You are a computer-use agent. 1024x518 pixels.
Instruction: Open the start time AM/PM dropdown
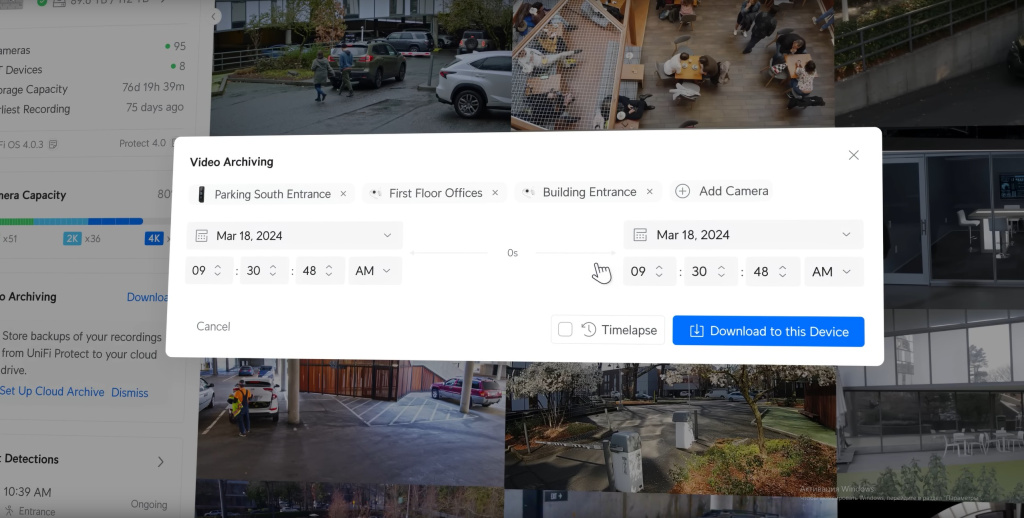click(x=375, y=271)
